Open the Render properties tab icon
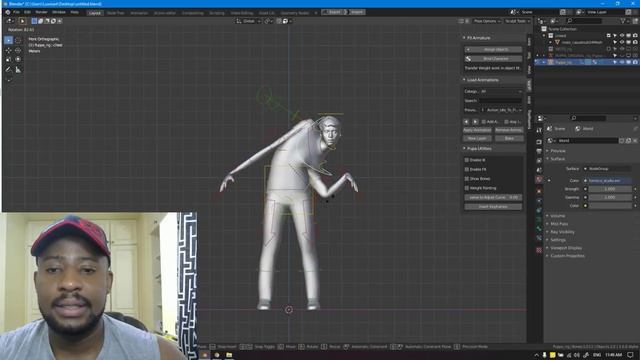Viewport: 640px width, 360px height. click(539, 142)
